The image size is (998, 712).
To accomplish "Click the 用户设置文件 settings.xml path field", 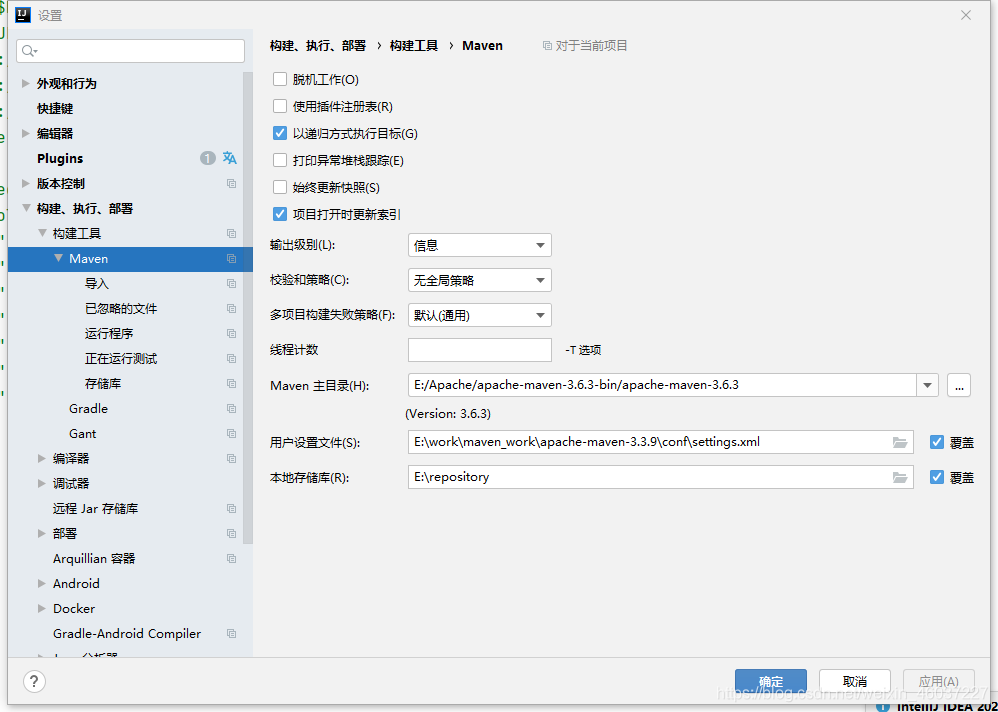I will [661, 442].
